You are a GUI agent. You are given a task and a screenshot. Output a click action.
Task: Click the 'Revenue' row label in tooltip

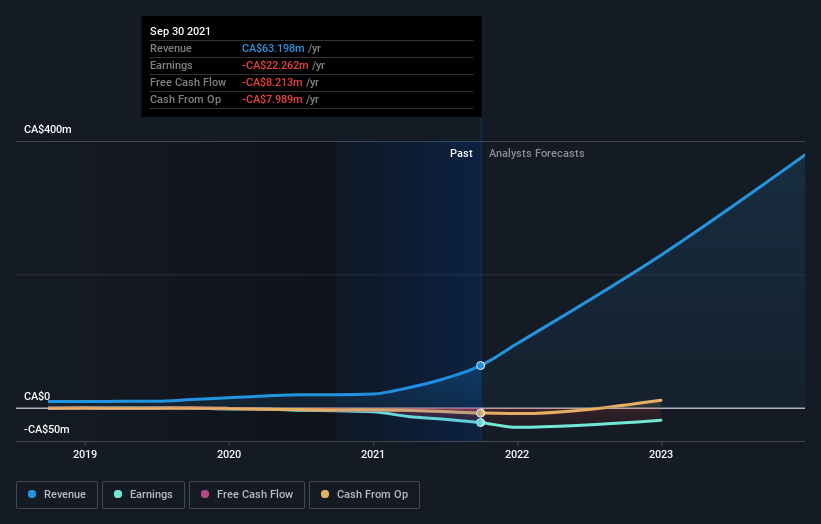[x=171, y=48]
